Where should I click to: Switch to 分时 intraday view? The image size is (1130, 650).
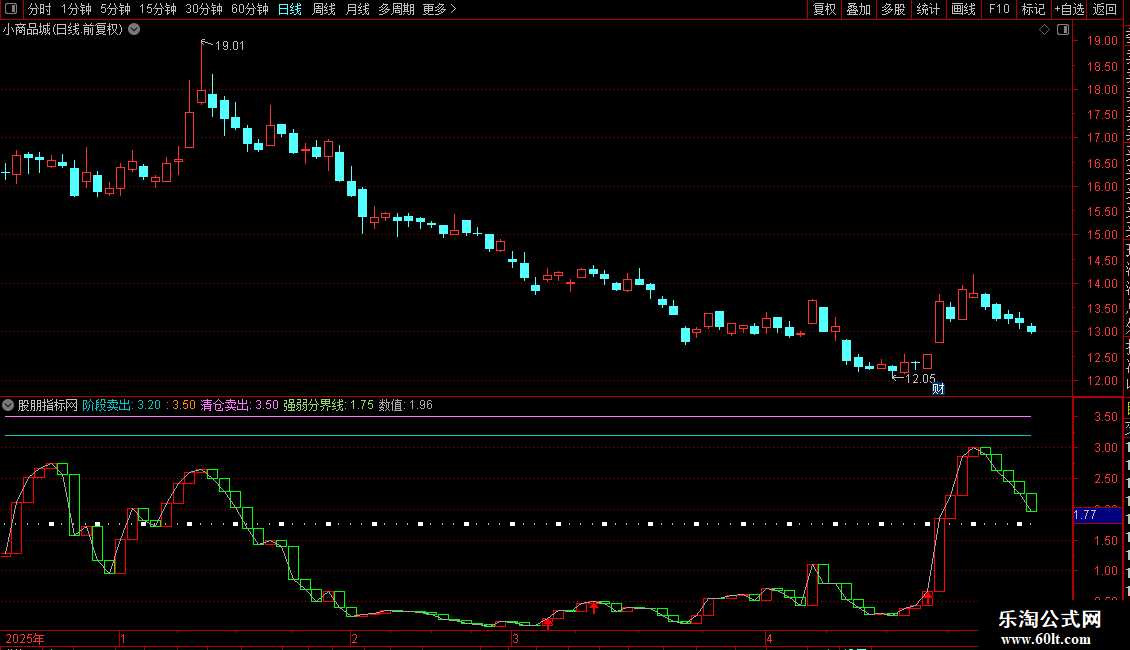pos(40,9)
